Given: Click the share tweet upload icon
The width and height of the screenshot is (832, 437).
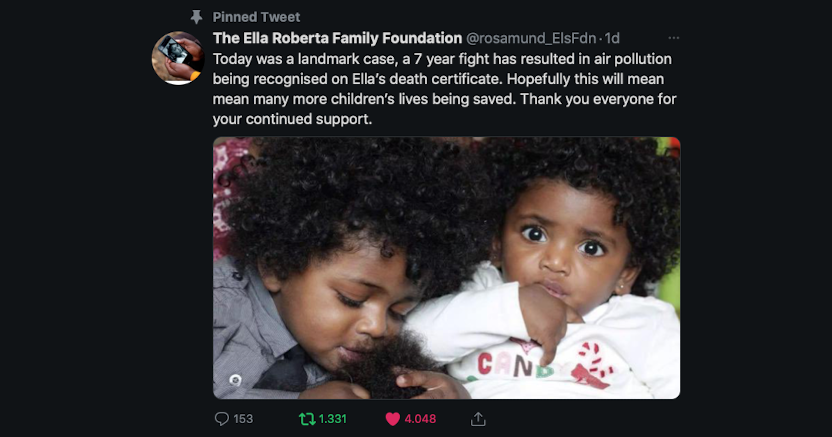Looking at the screenshot, I should tap(478, 418).
